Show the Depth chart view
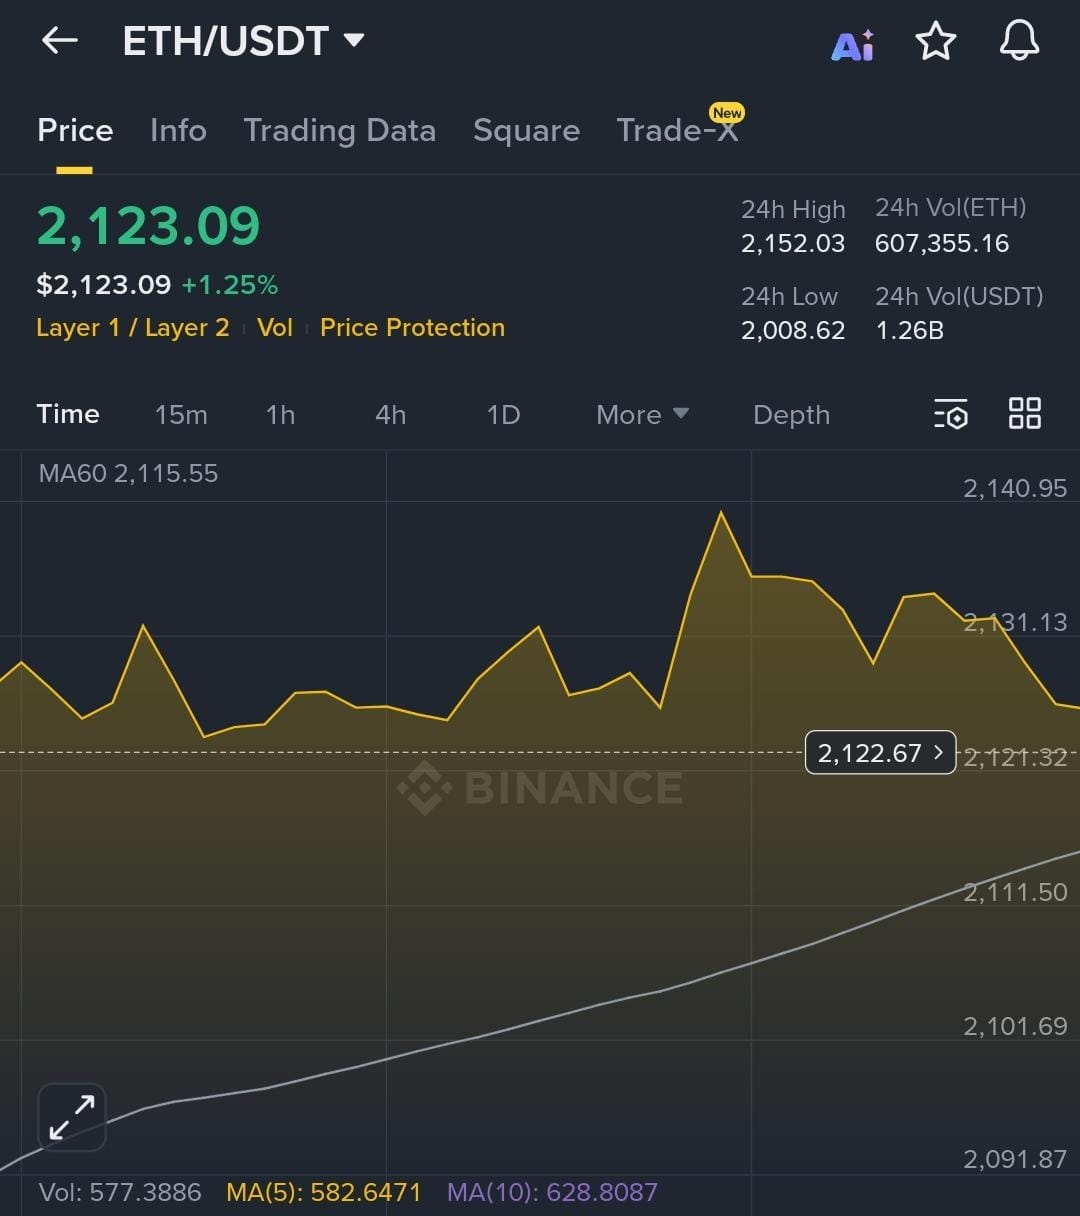1080x1216 pixels. 791,415
